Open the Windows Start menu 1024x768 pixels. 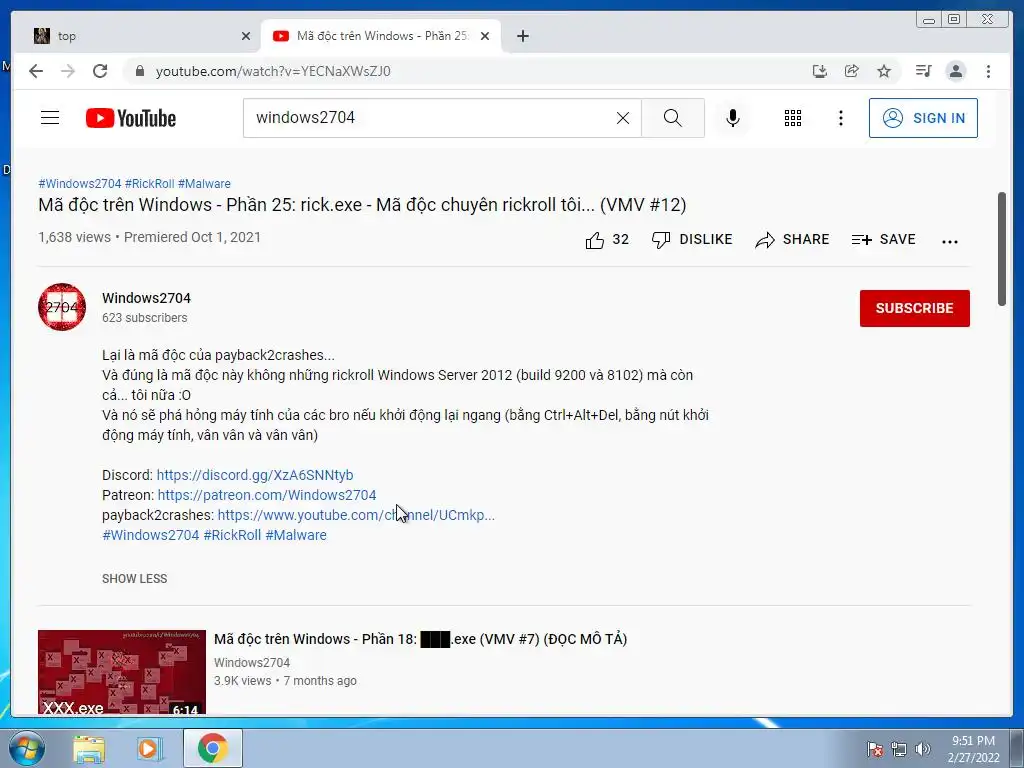coord(27,748)
